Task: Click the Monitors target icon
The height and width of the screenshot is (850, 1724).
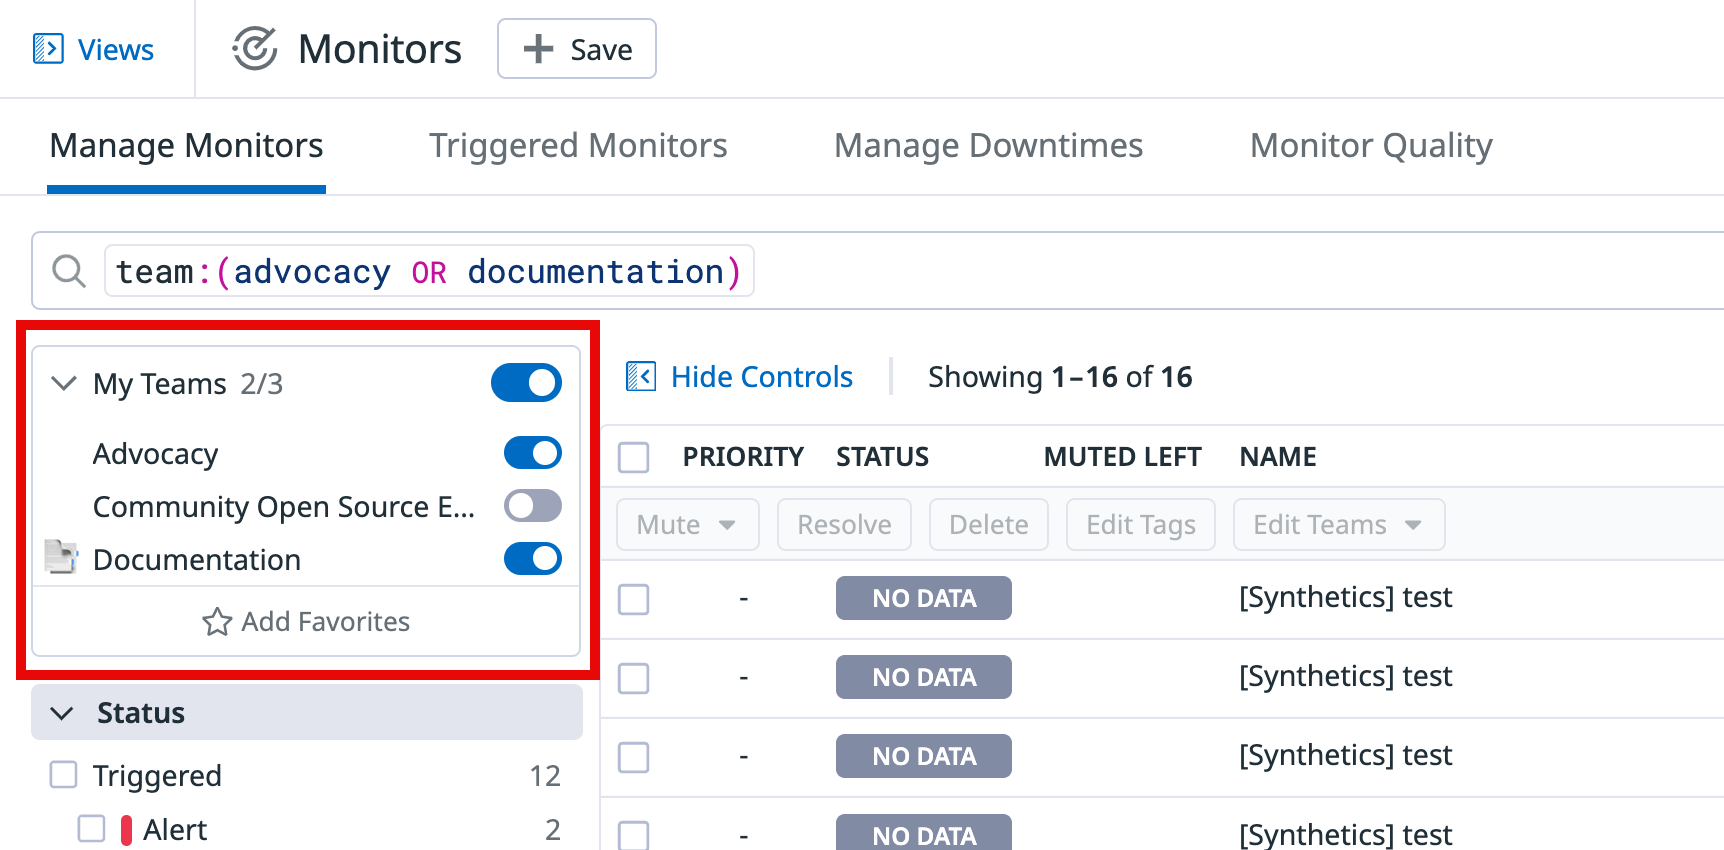Action: pyautogui.click(x=255, y=49)
